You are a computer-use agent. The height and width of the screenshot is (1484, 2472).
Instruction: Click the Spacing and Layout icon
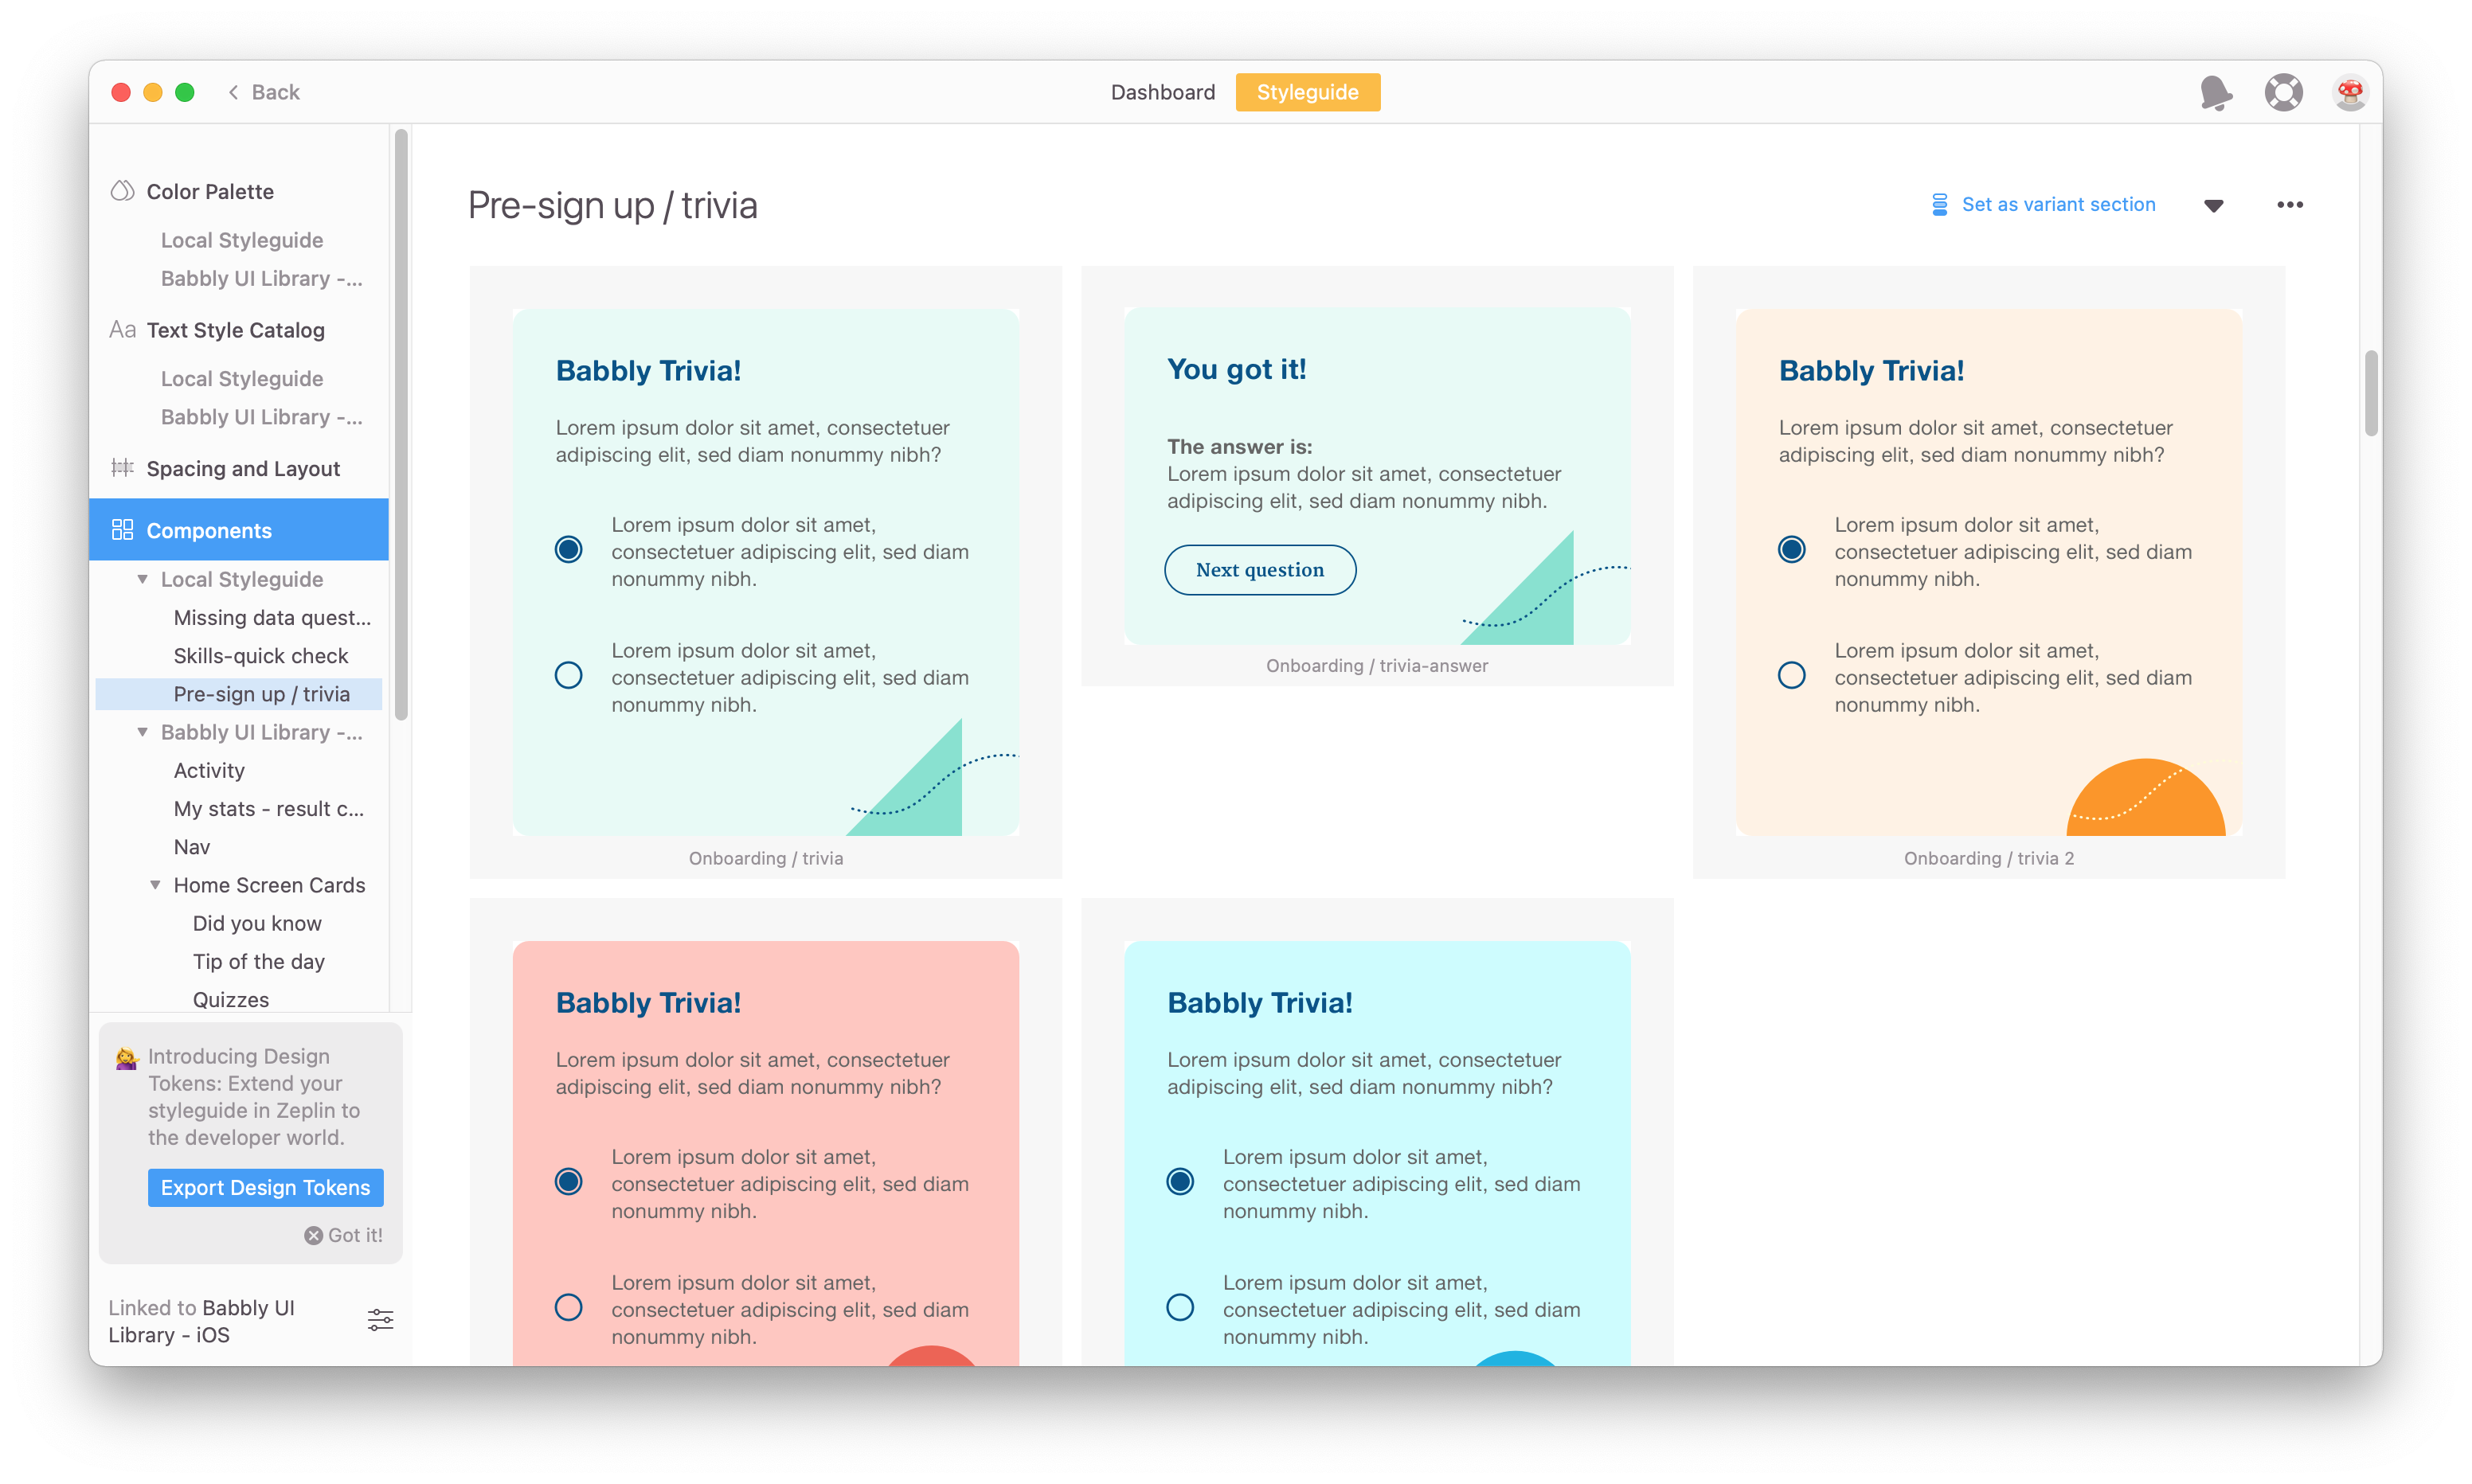[x=122, y=468]
